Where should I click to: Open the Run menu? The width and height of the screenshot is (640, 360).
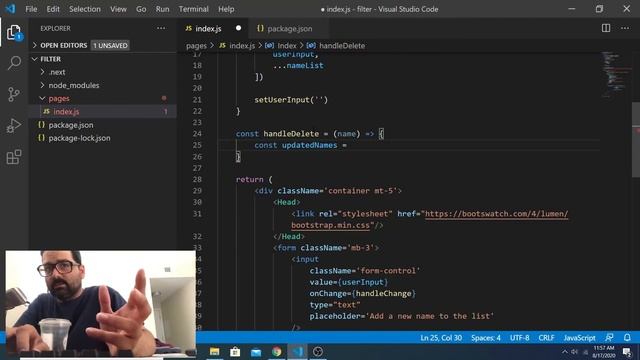[x=162, y=9]
